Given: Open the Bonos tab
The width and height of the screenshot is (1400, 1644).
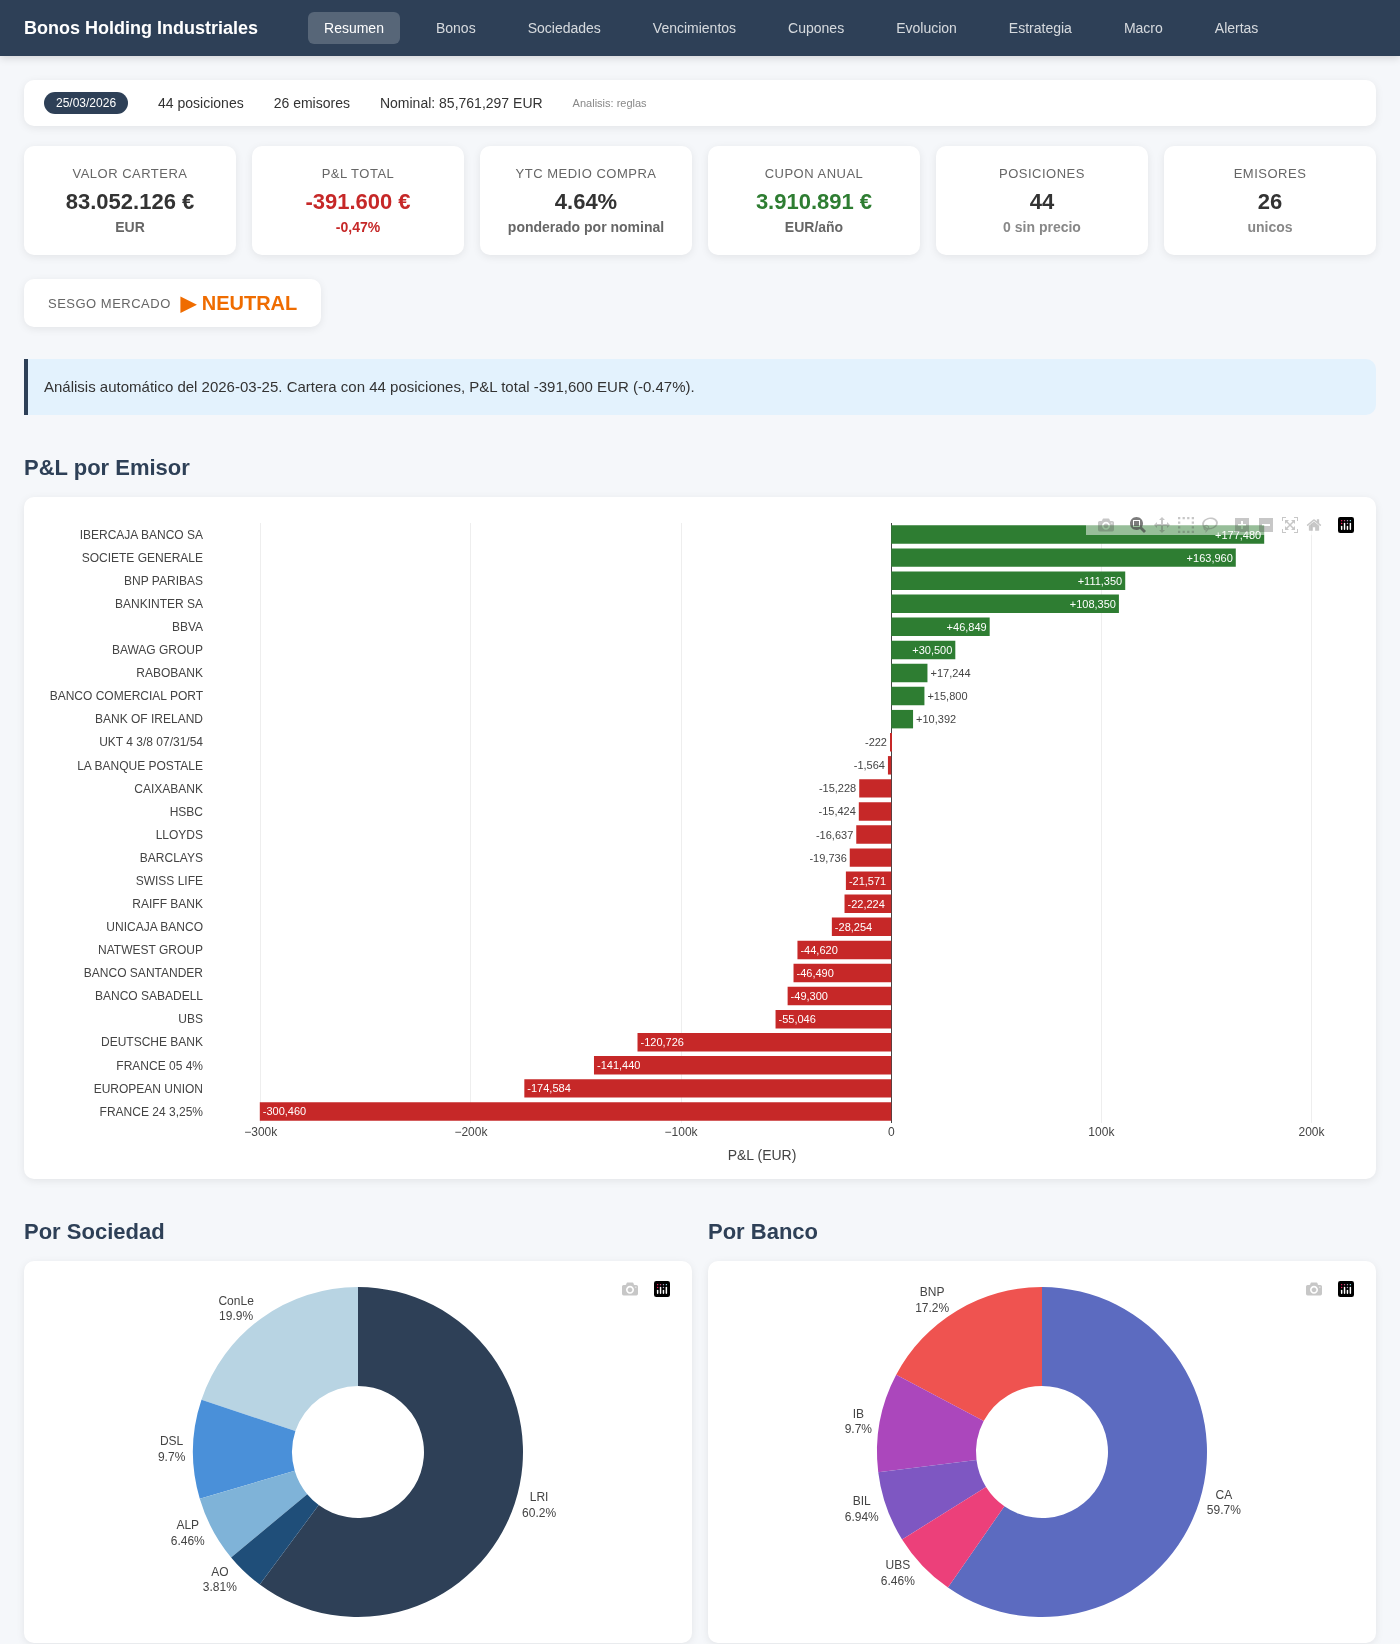Looking at the screenshot, I should [455, 28].
